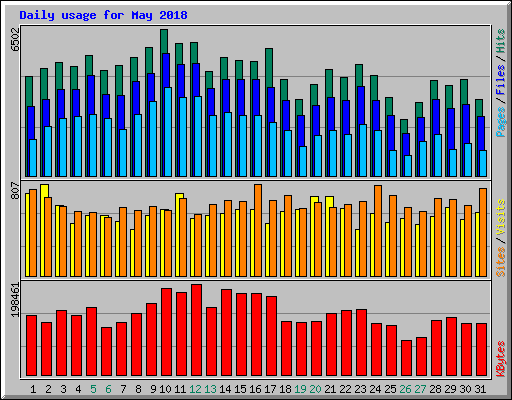Click green weekend day label 20

(315, 389)
